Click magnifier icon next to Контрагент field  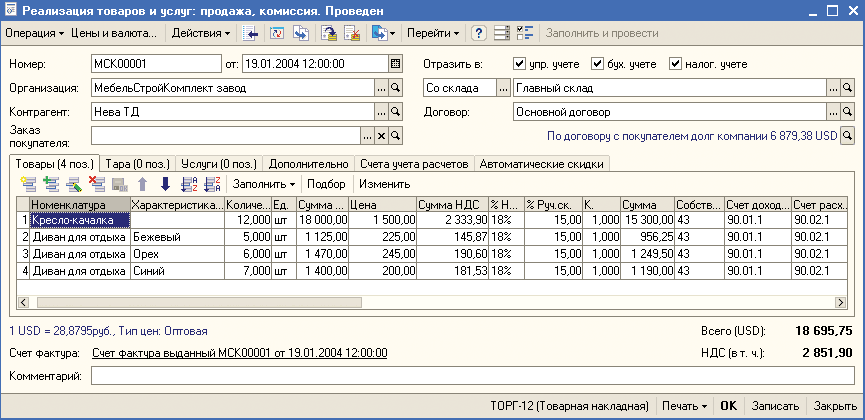point(395,112)
